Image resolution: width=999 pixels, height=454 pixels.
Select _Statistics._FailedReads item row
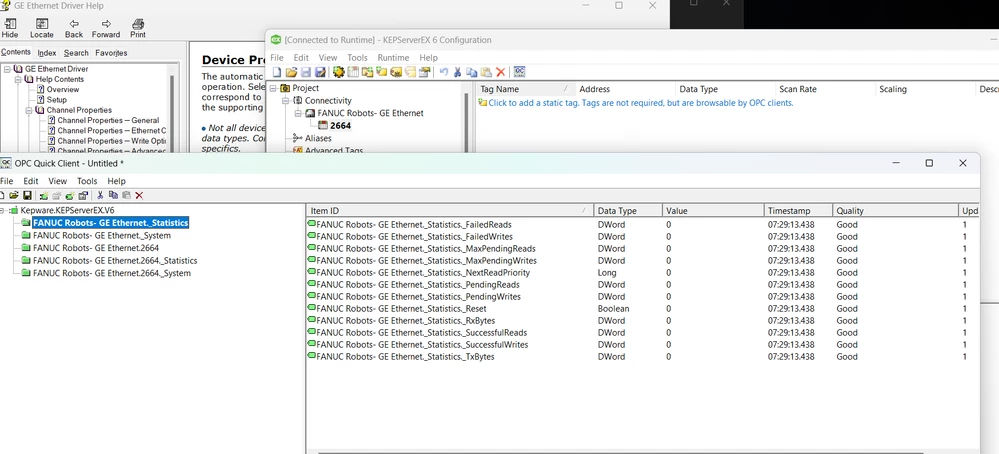pyautogui.click(x=643, y=225)
